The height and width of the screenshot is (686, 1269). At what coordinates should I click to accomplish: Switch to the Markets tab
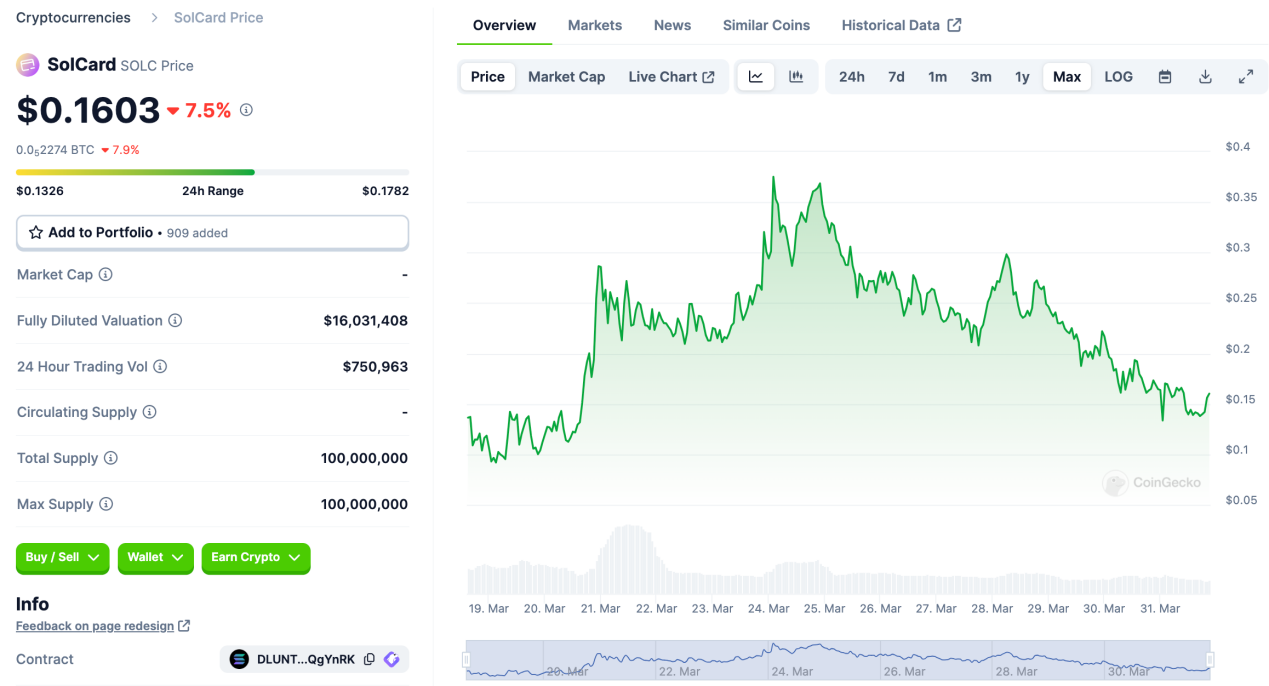click(594, 25)
